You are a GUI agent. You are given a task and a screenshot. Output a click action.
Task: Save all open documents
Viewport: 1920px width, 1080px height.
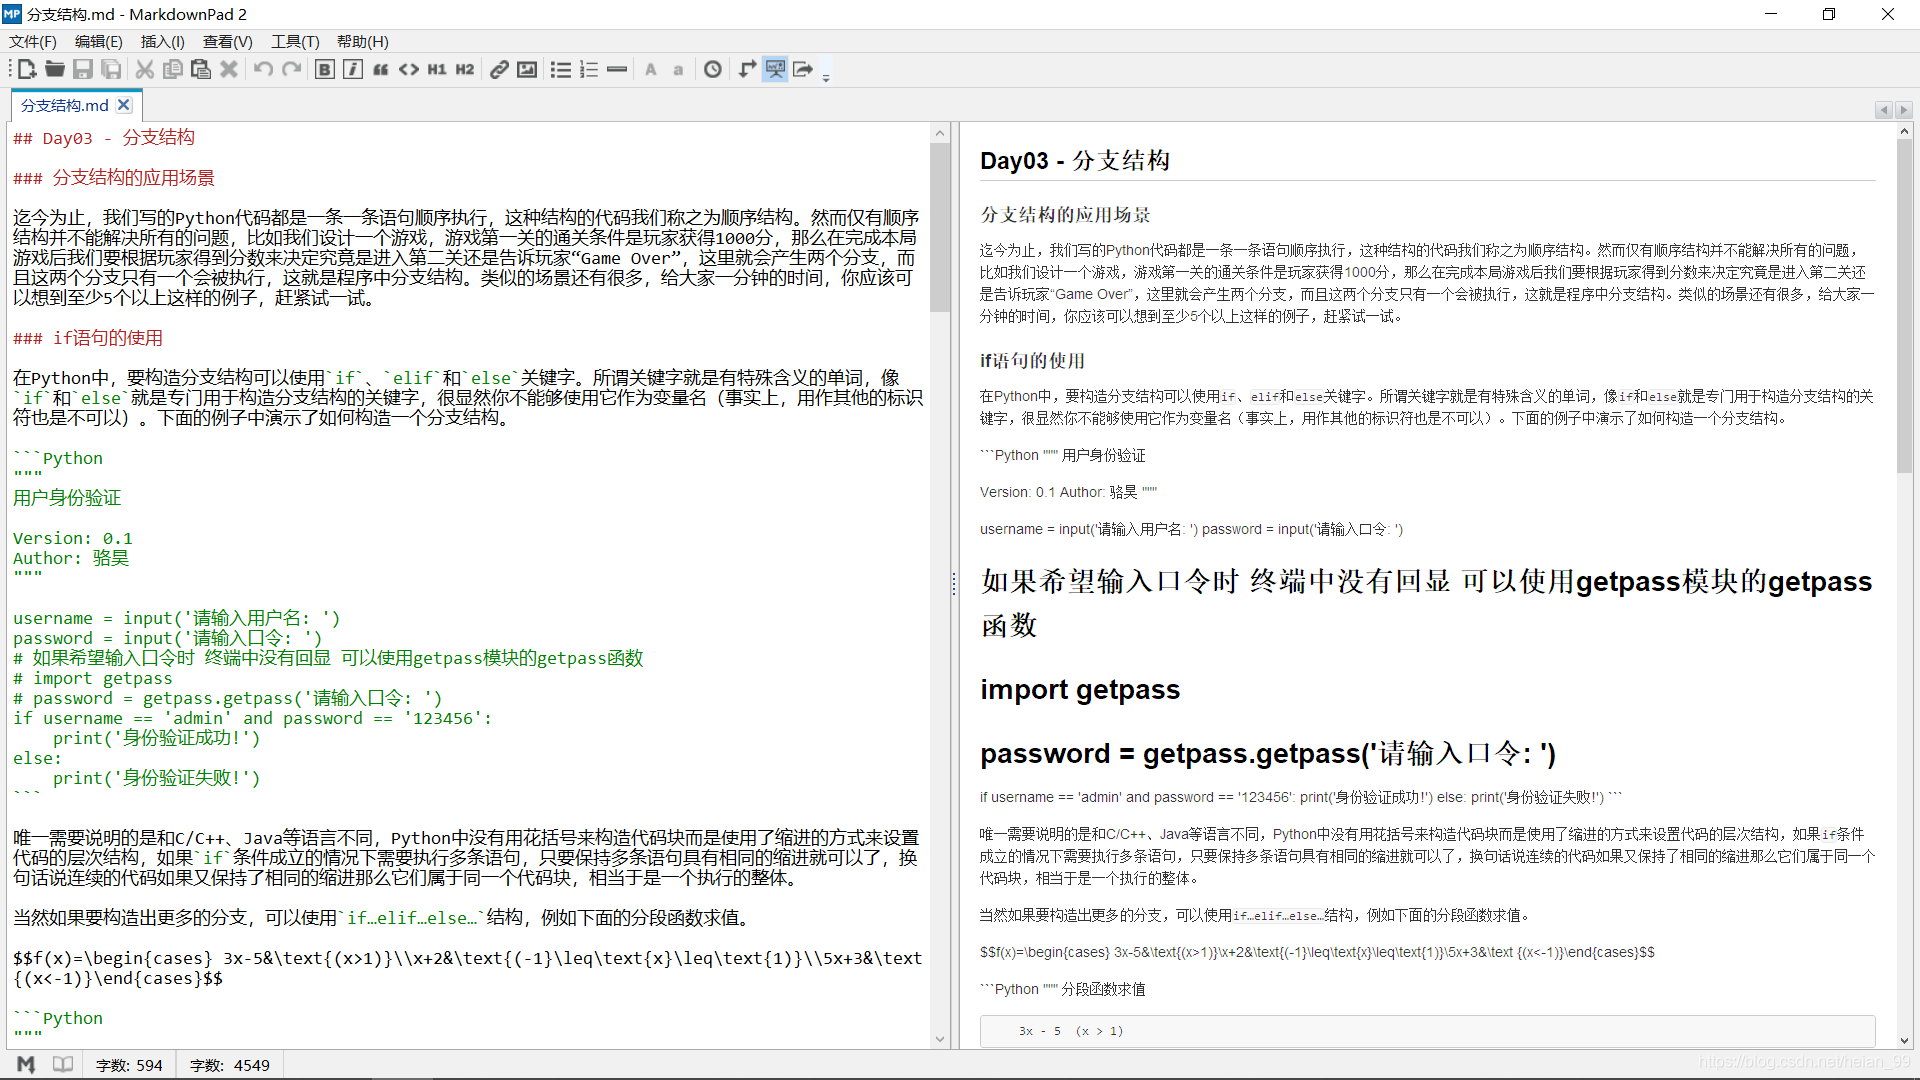point(111,69)
